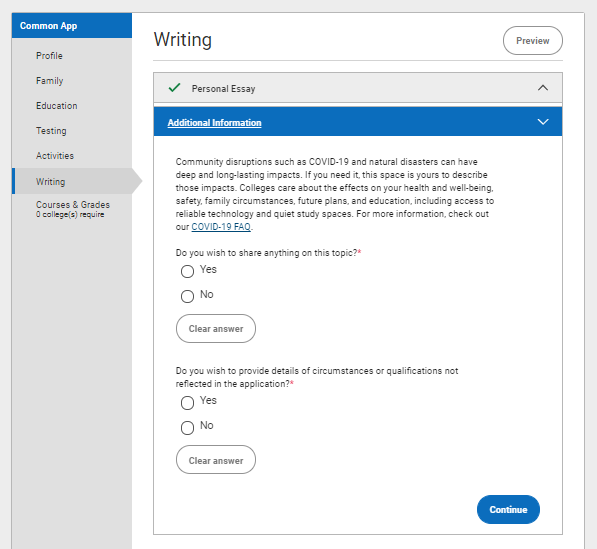Image resolution: width=597 pixels, height=549 pixels.
Task: Choose Yes for additional circumstances details
Action: click(187, 402)
